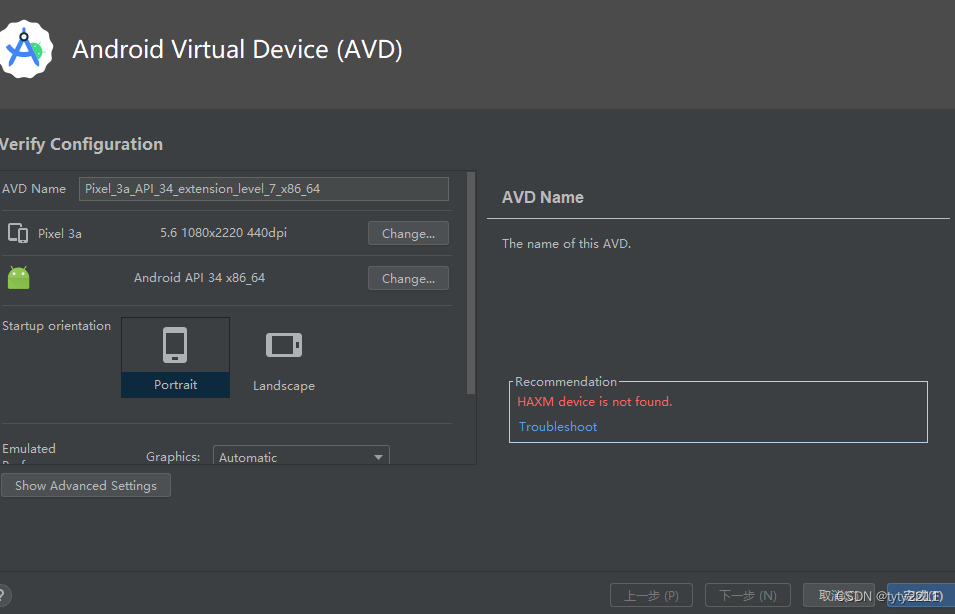Viewport: 955px width, 614px height.
Task: Click the cancel button beside 下一步 (N)
Action: tap(839, 595)
